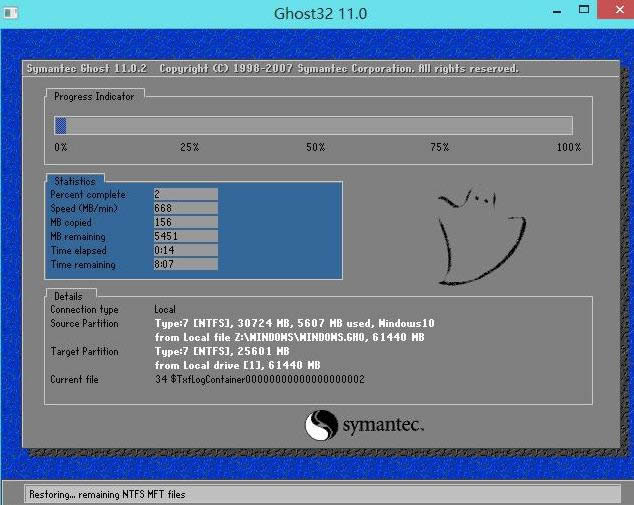
Task: Click the 50% progress scale label
Action: (315, 147)
